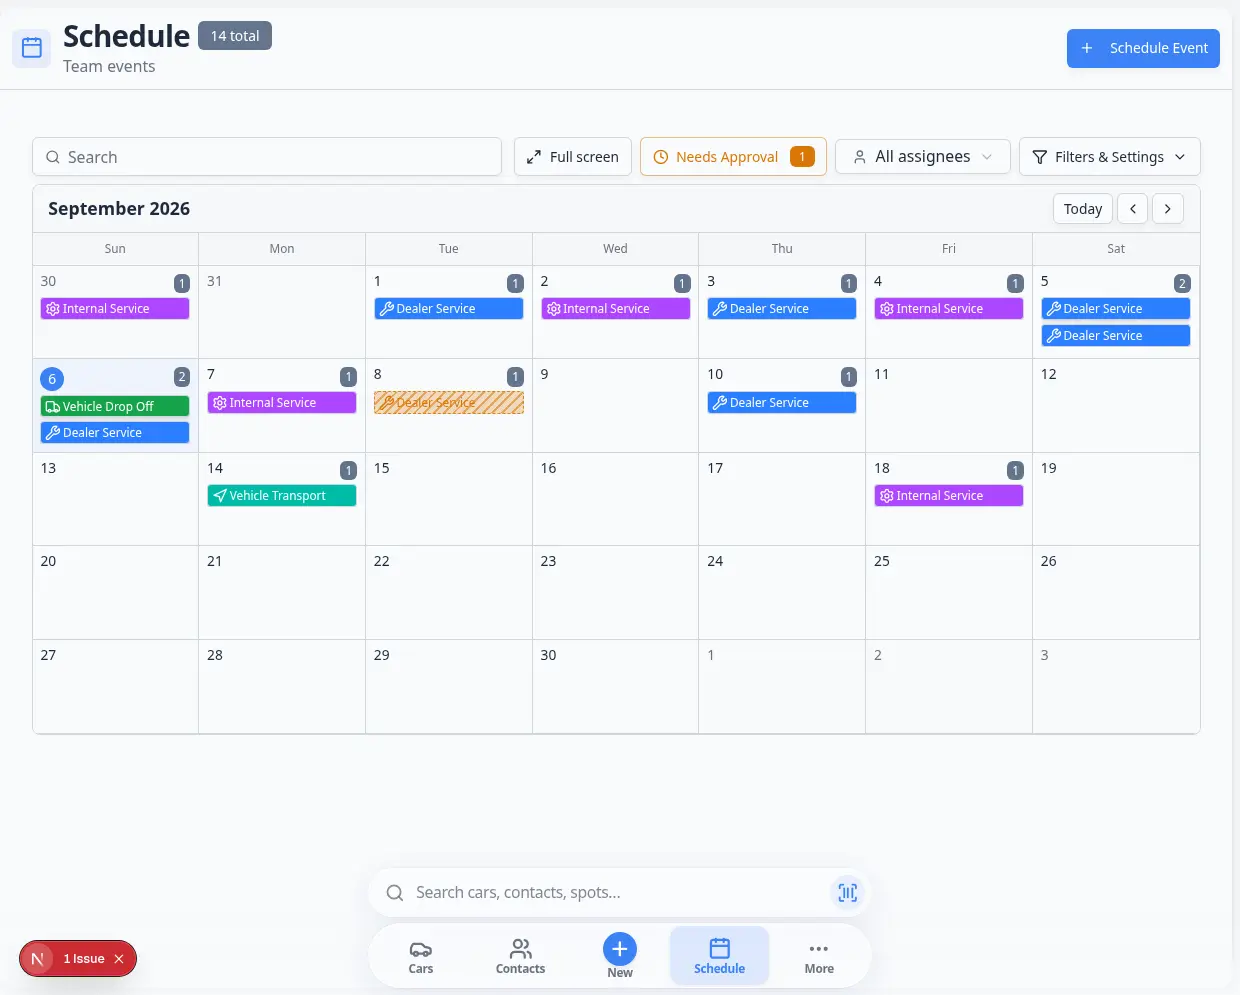Screen dimensions: 1240x995
Task: Click the event count badge on September 10
Action: 848,377
